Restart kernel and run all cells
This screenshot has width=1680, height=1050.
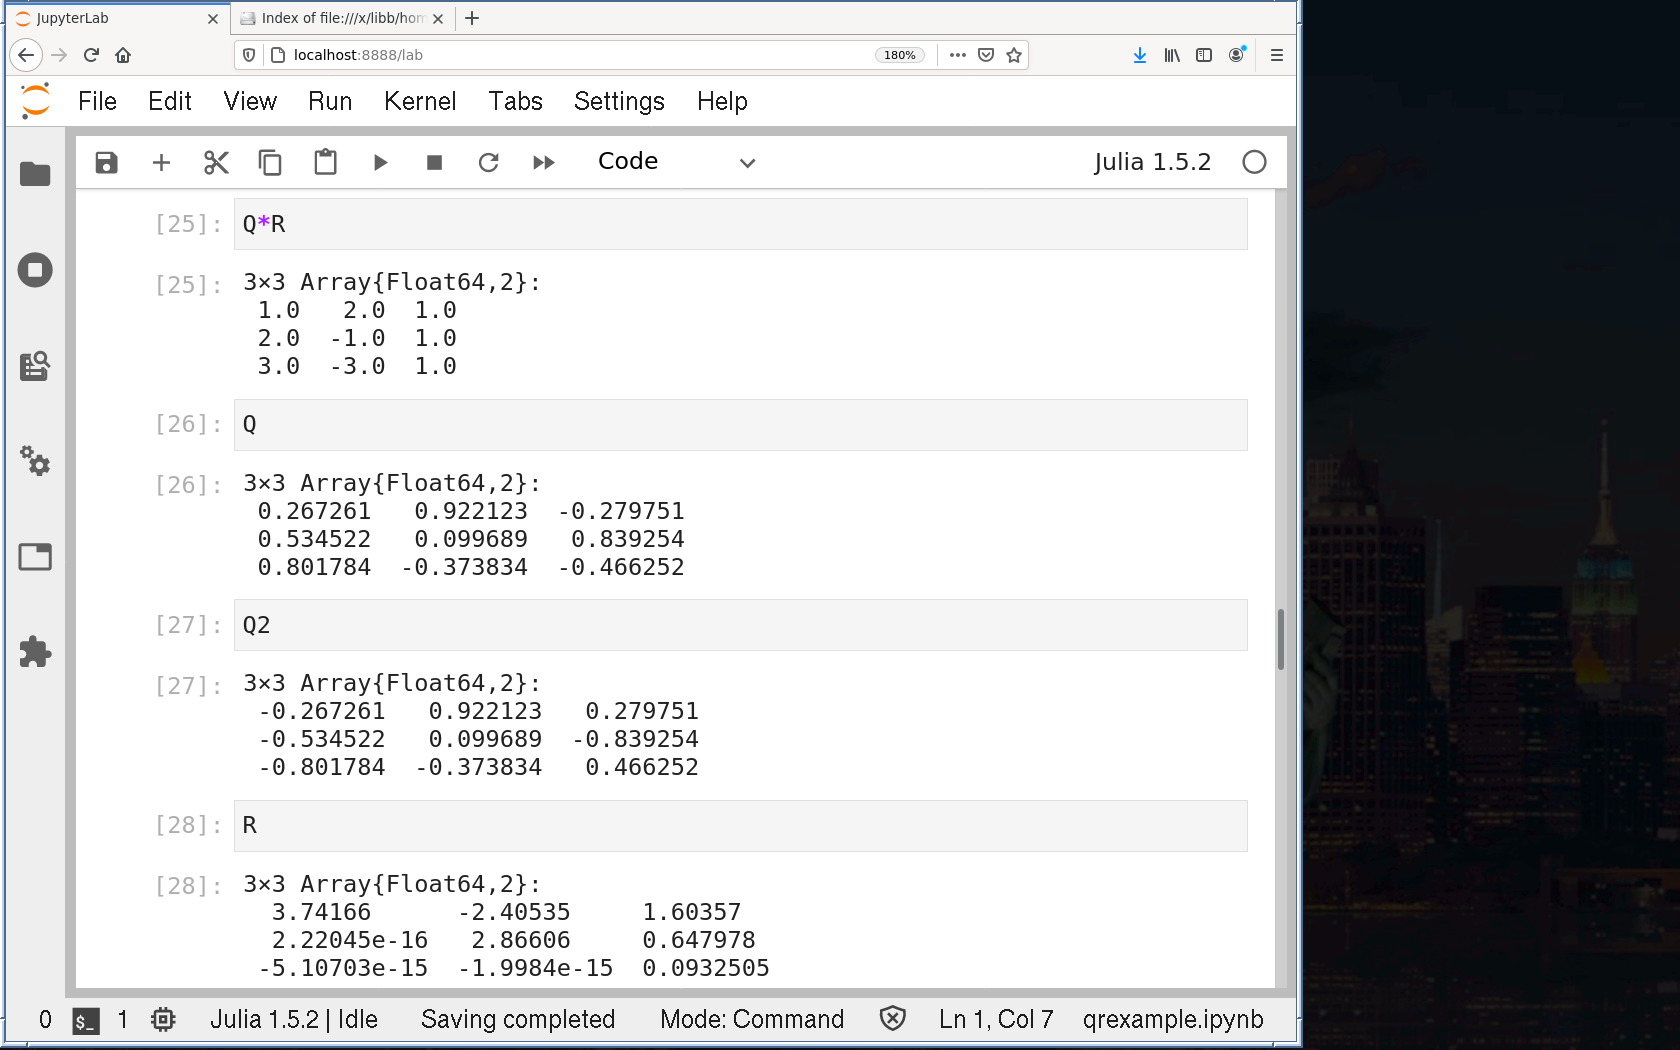pos(543,162)
